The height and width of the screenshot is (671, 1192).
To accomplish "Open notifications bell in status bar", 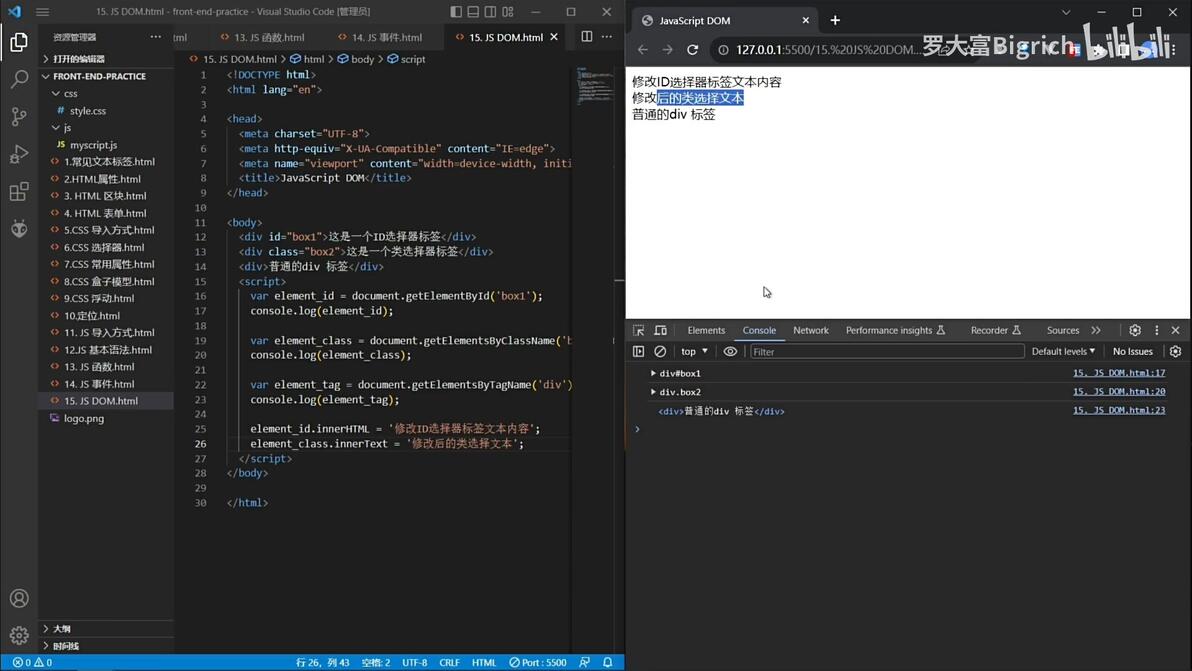I will click(607, 663).
